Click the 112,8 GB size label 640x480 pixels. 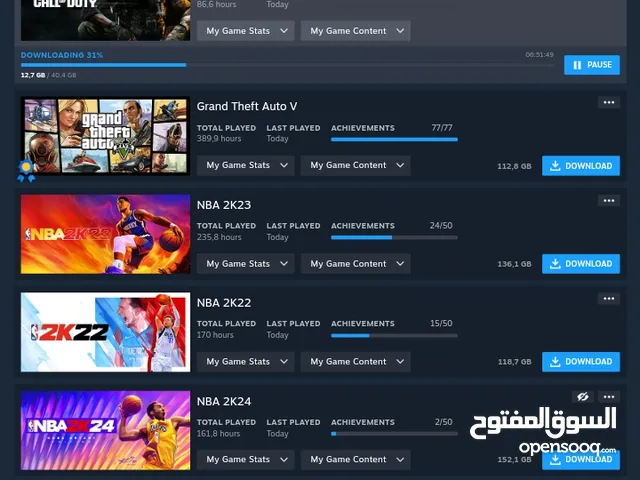pos(514,166)
